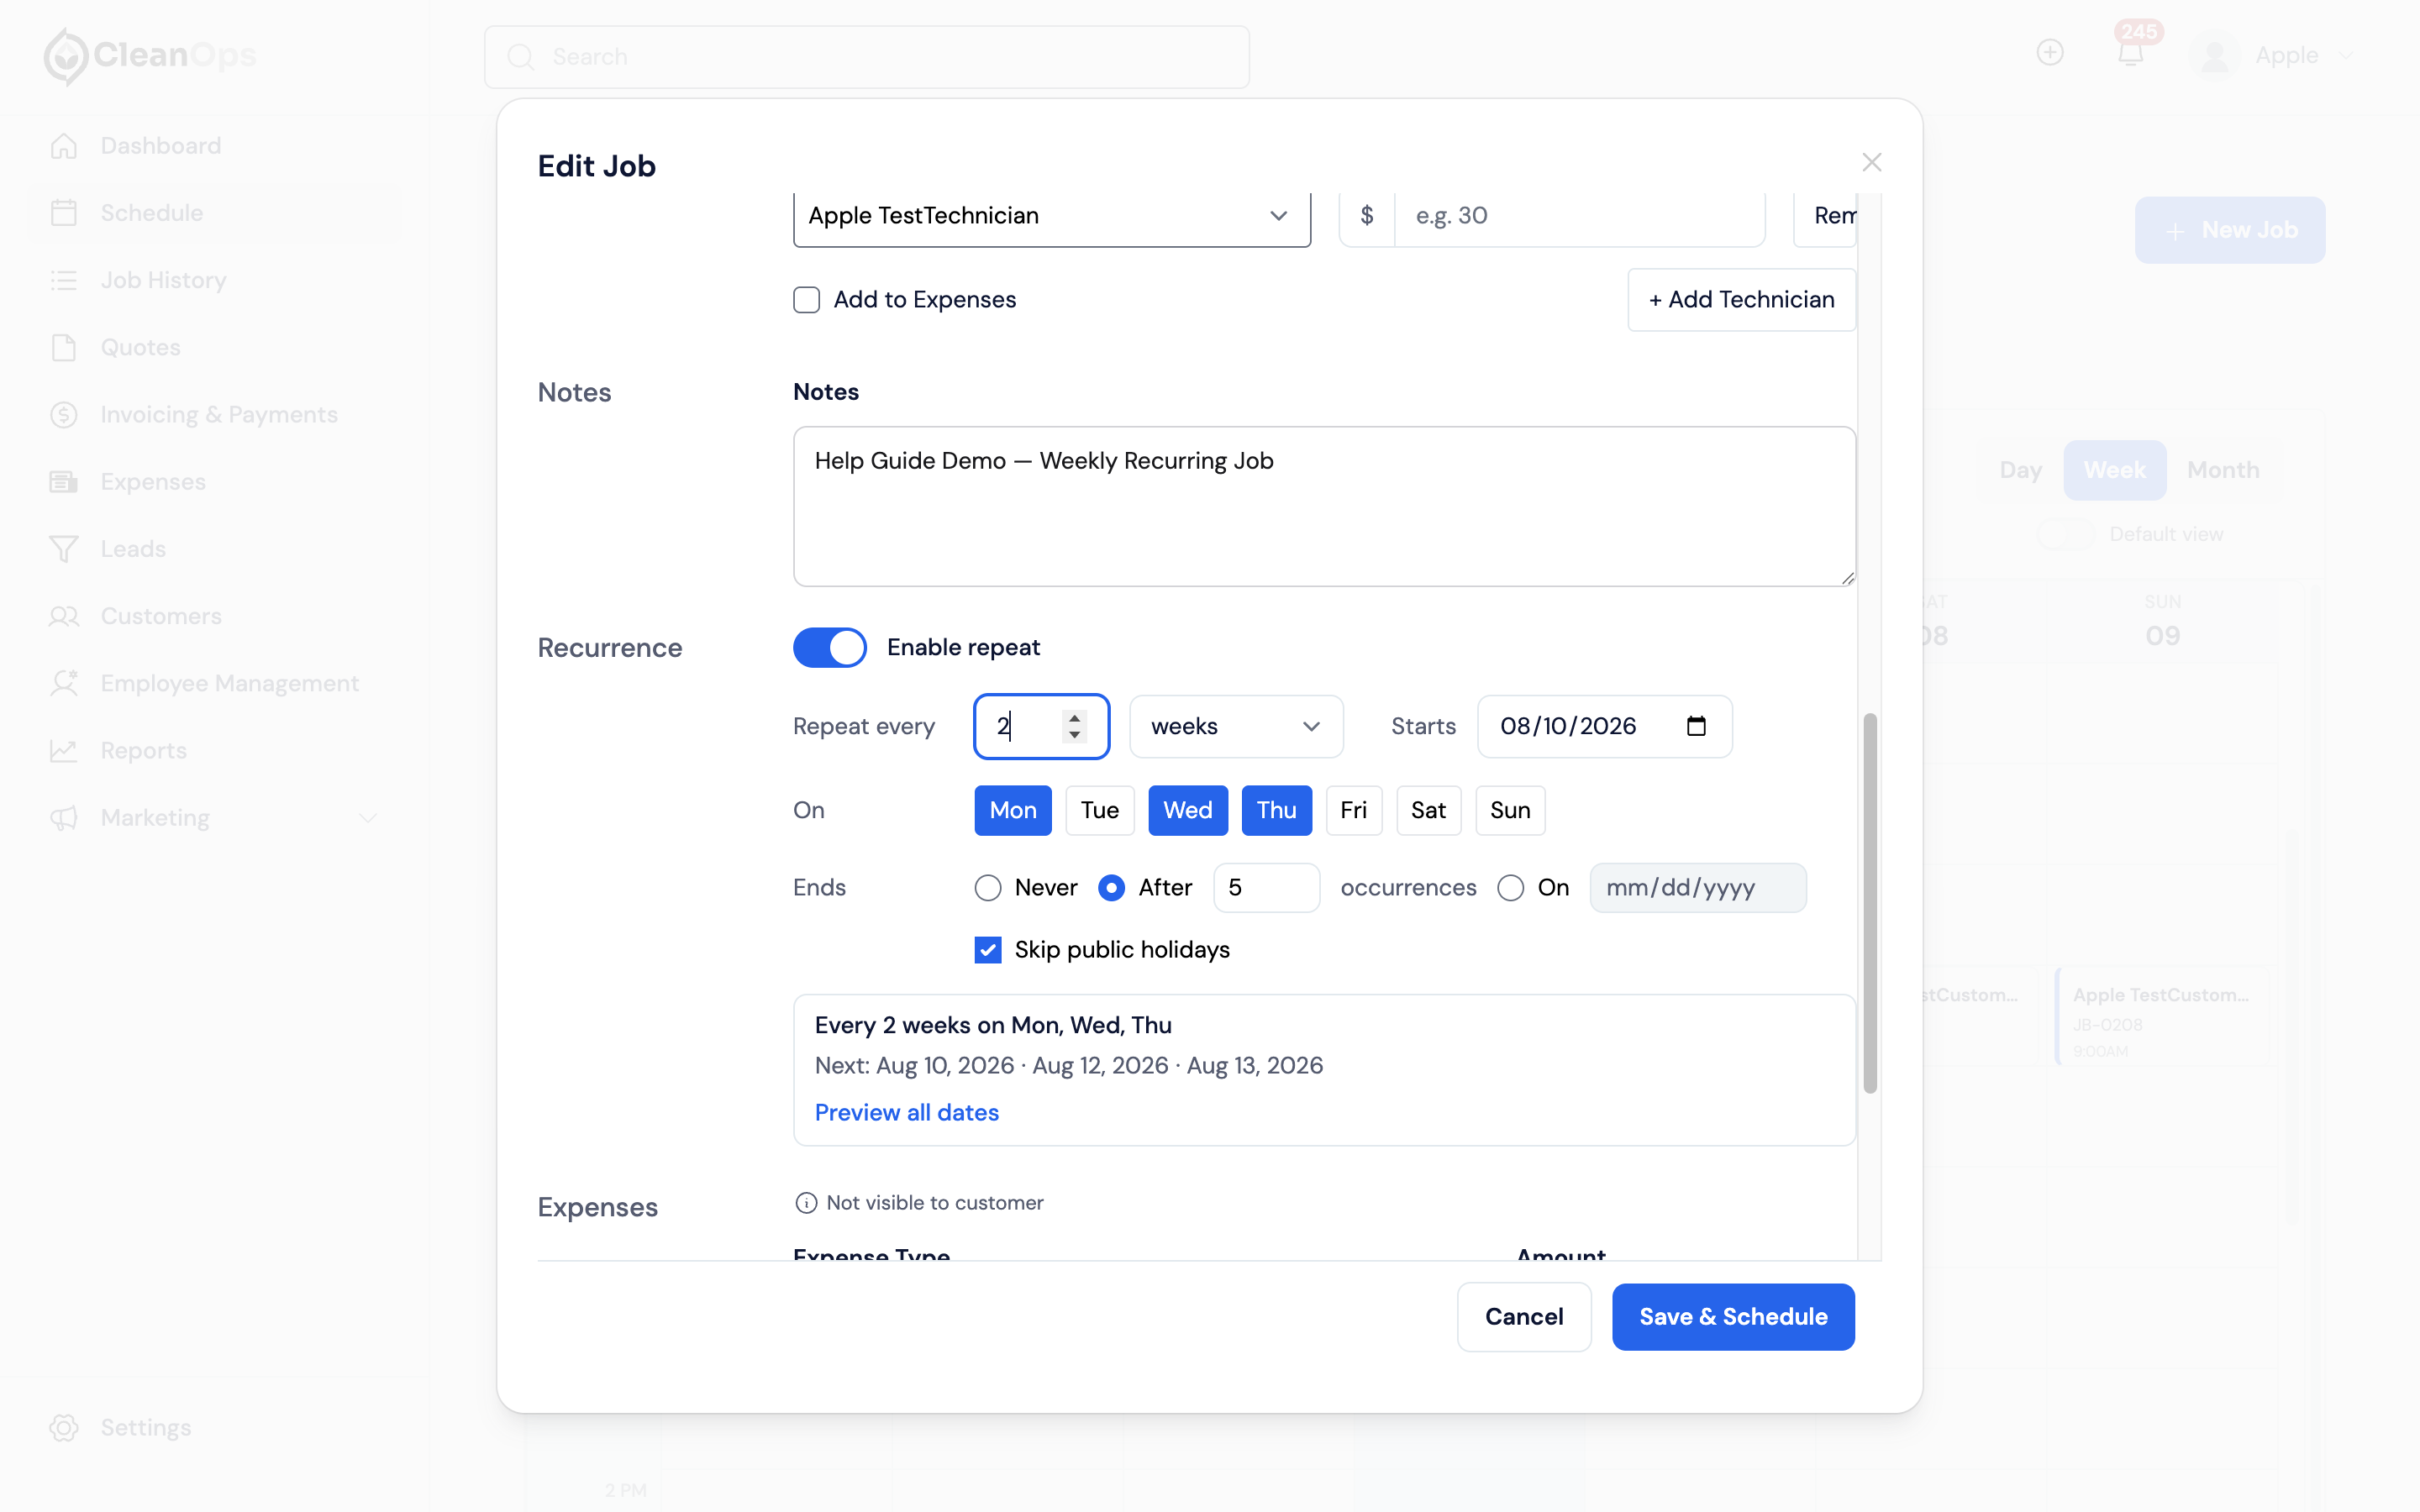Select the Fri day toggle
This screenshot has height=1512, width=2420.
click(x=1354, y=810)
